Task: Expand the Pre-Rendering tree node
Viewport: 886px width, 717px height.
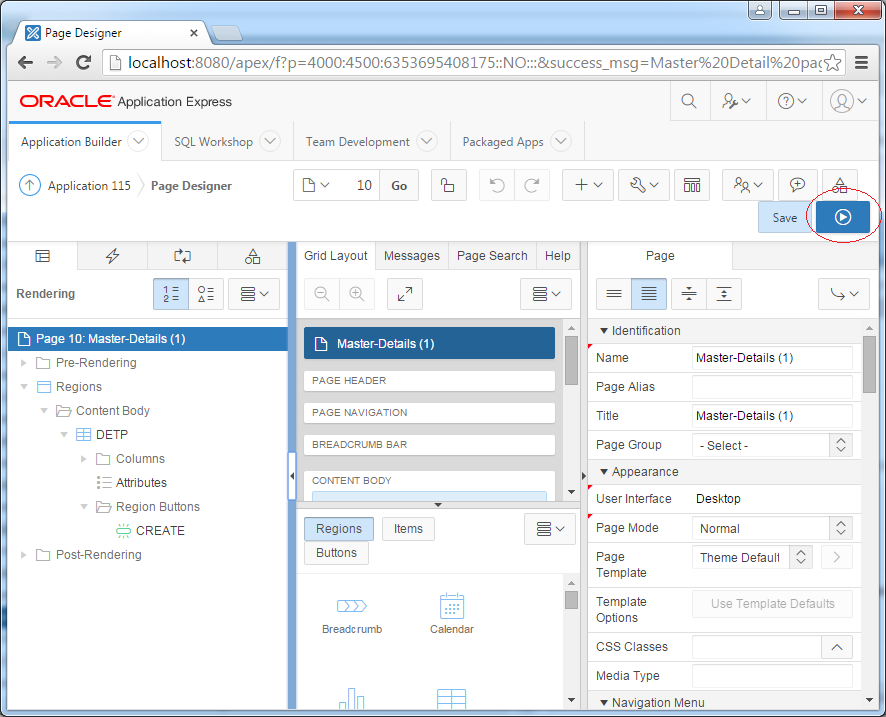Action: click(x=24, y=363)
